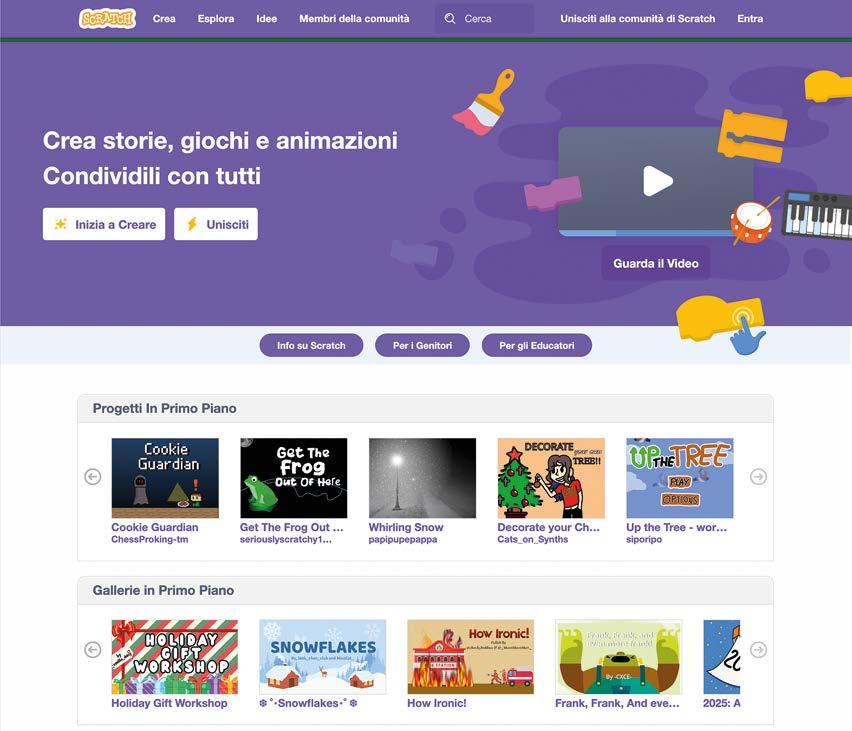
Task: Open Decorate your own tree thumbnail
Action: 551,478
